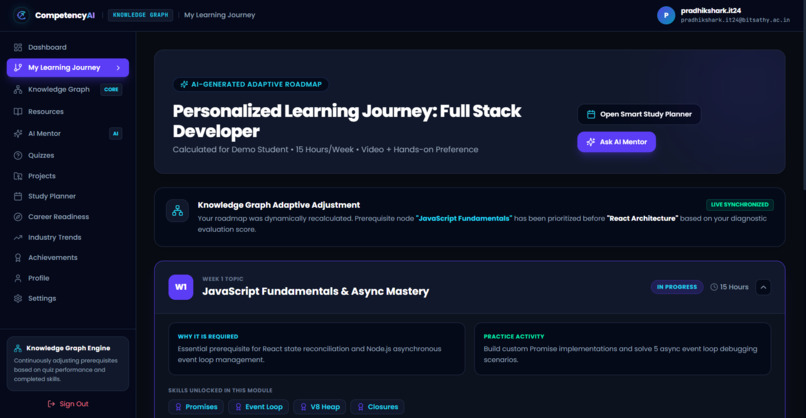Click the "WHY IT IS REQUIRED" card heading
Screen dimensions: 806x418
208,336
